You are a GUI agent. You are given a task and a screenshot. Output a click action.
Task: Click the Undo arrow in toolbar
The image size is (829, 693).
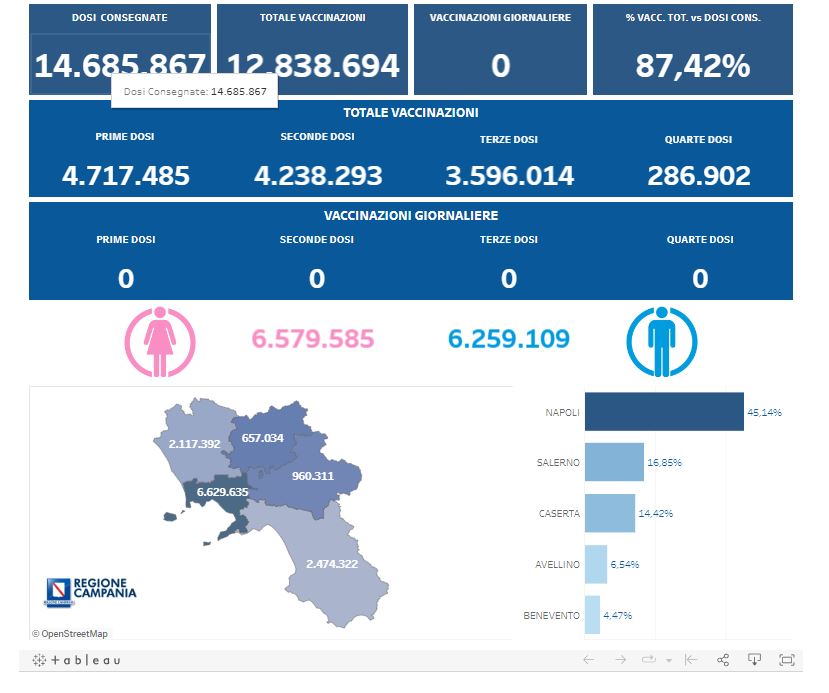coord(589,660)
